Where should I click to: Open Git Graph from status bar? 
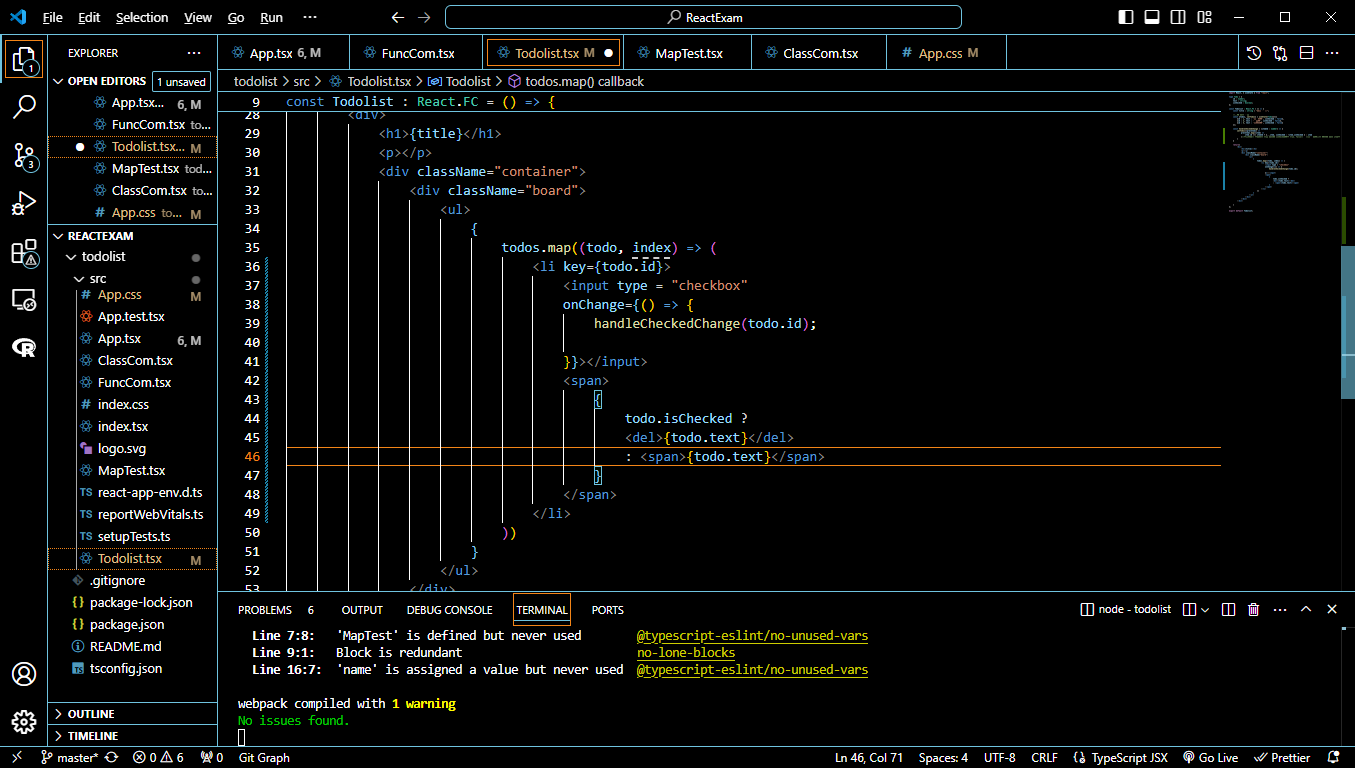click(x=264, y=758)
